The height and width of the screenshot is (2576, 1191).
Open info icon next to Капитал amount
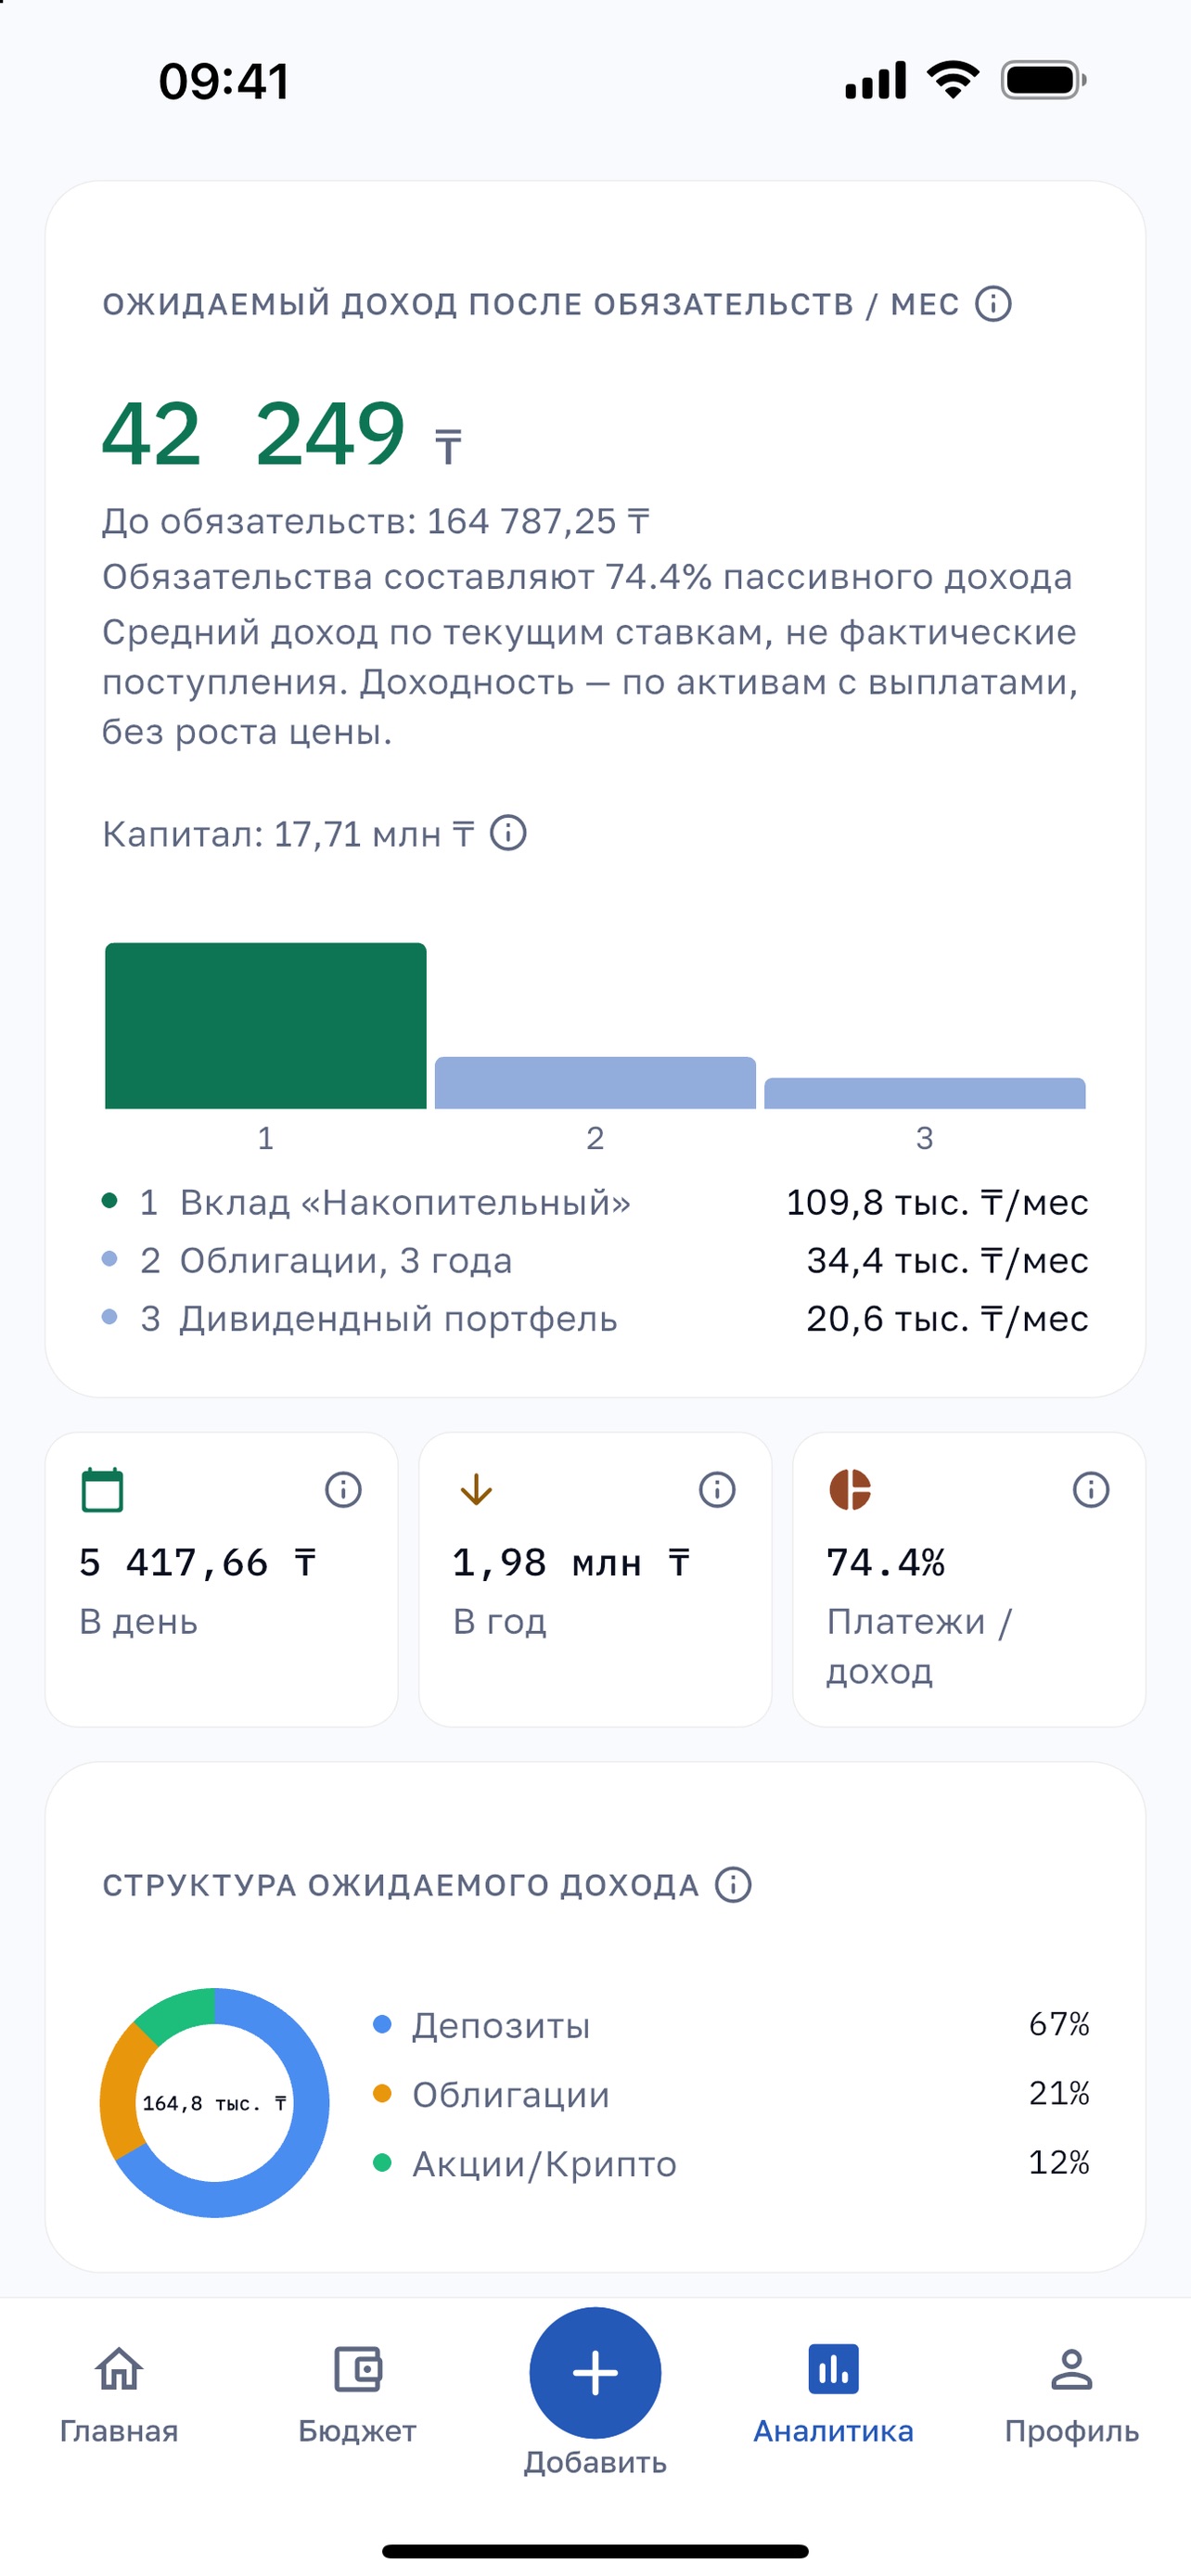point(508,832)
